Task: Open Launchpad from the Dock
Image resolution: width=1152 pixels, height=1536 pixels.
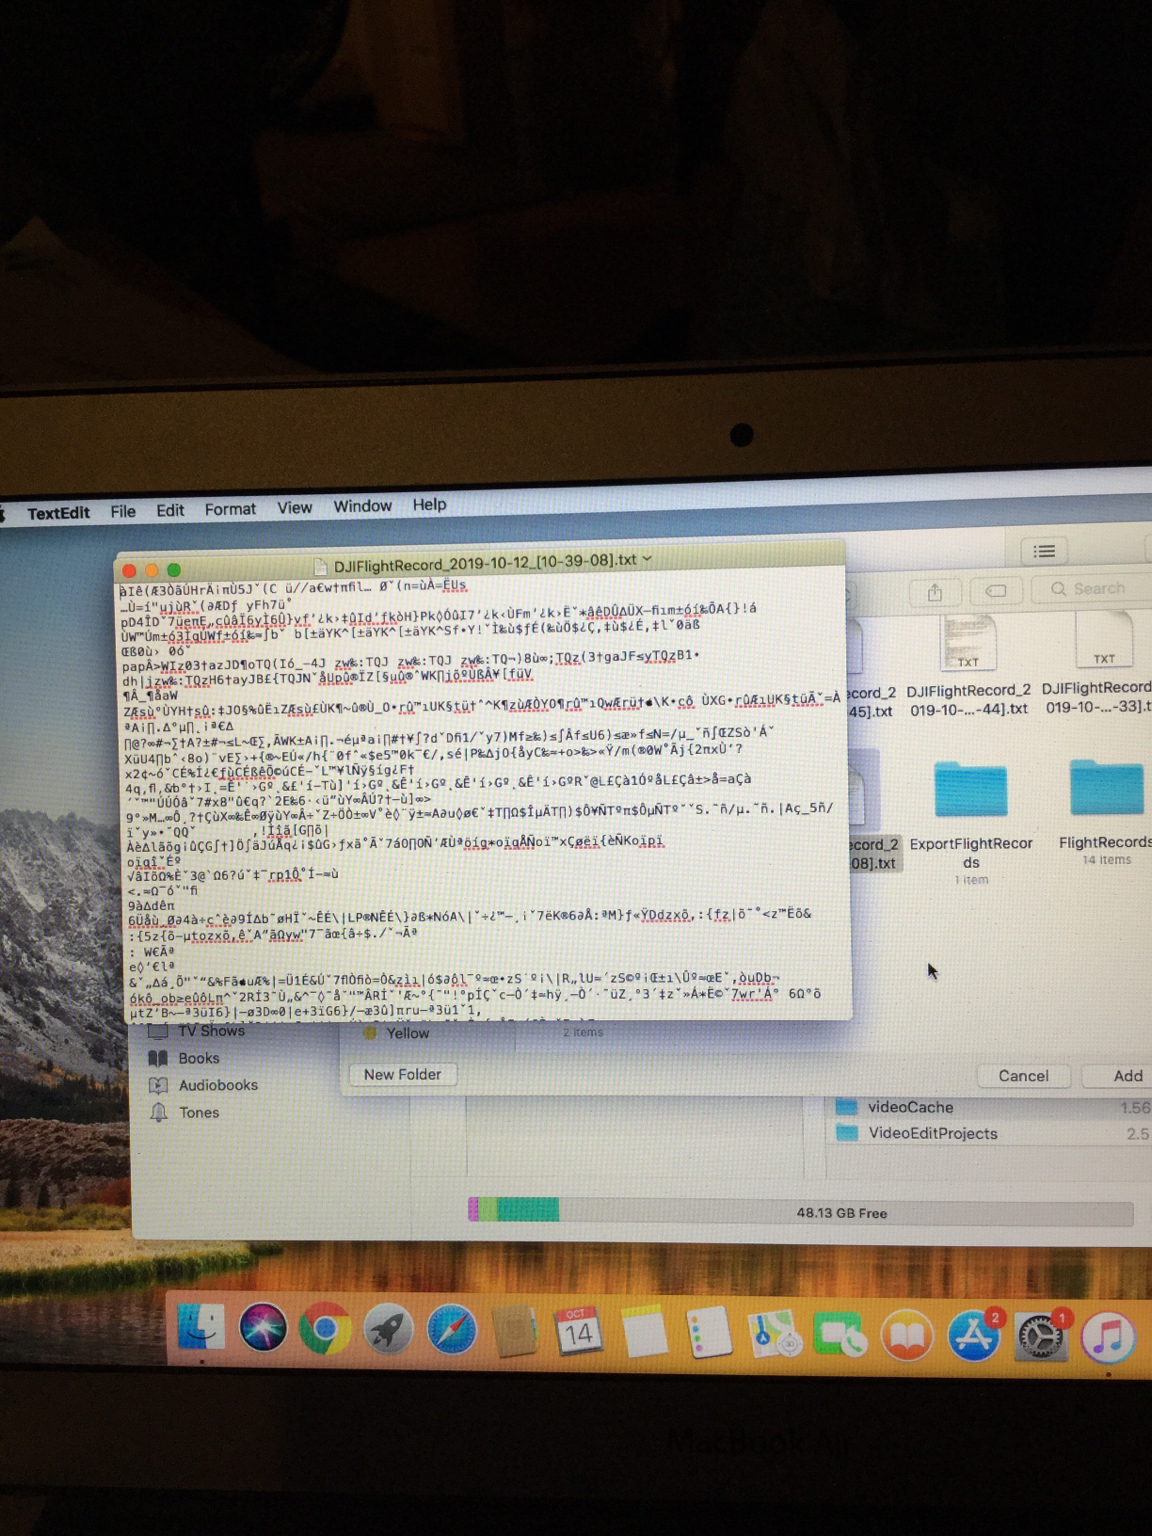Action: 388,1331
